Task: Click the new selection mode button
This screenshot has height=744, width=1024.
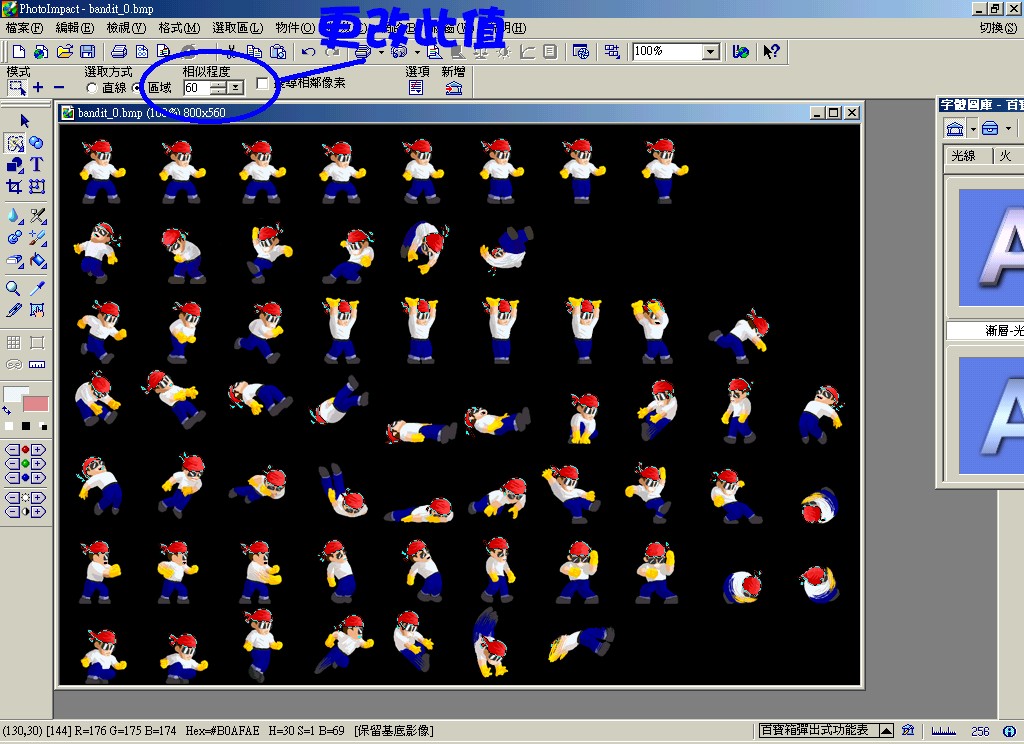Action: click(x=16, y=88)
